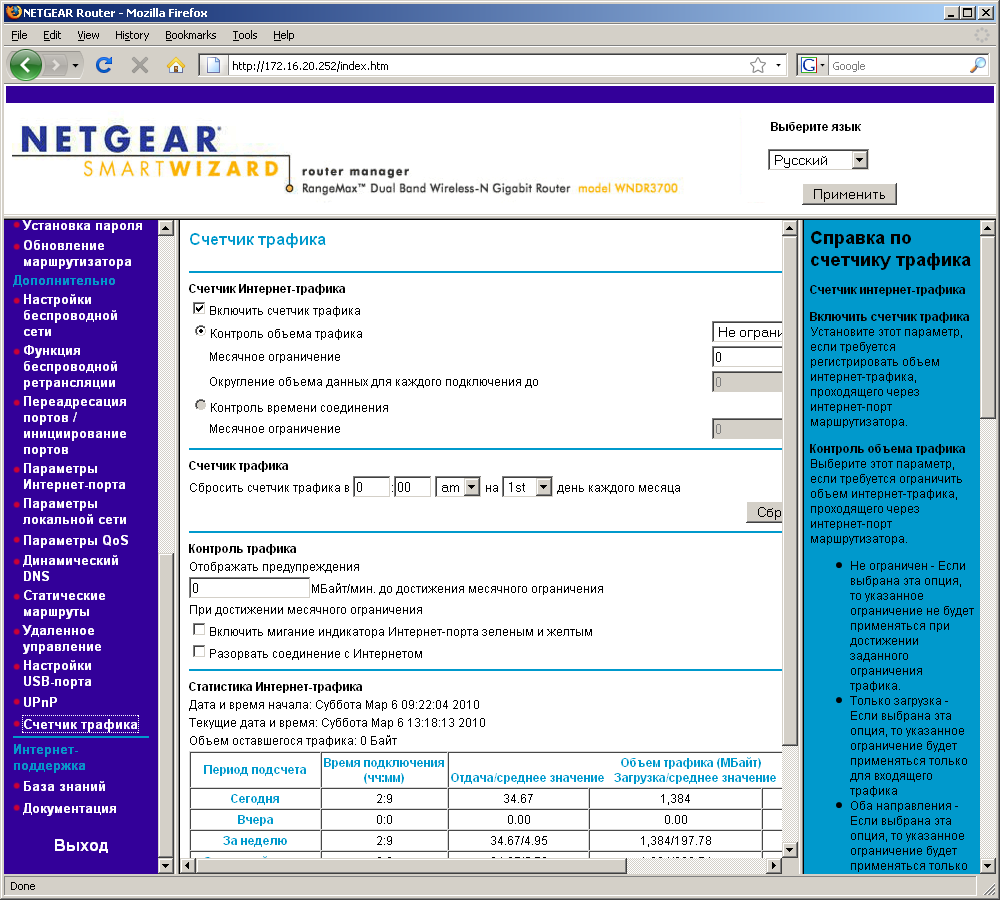Open the Не ограничен traffic limit dropdown
Viewport: 1000px width, 900px height.
click(x=747, y=332)
